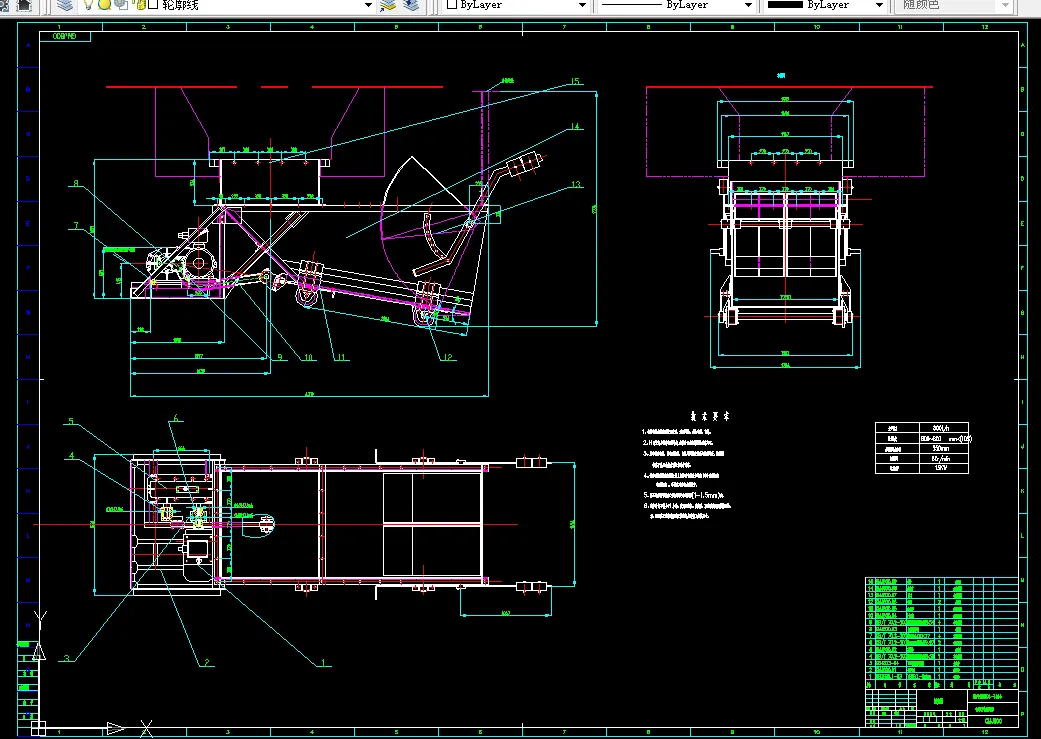Click the ByLayer color swatch box

tap(451, 4)
